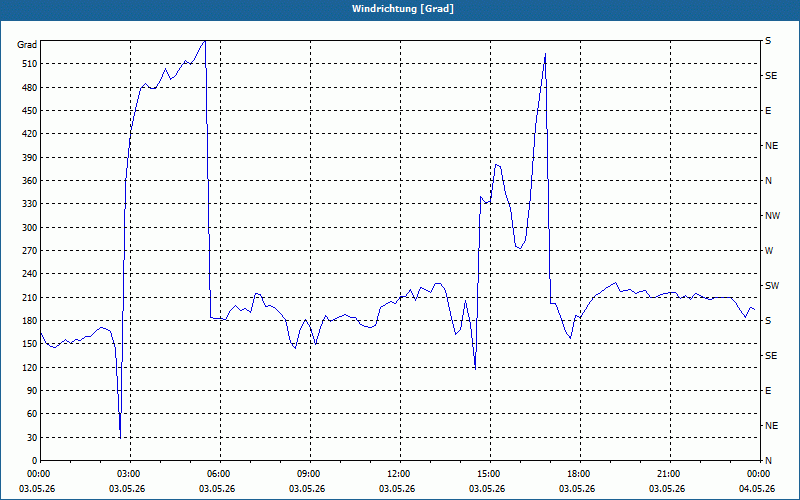Viewport: 800px width, 500px height.
Task: Click the "E" compass label beside 90 gridline
Action: [x=768, y=391]
